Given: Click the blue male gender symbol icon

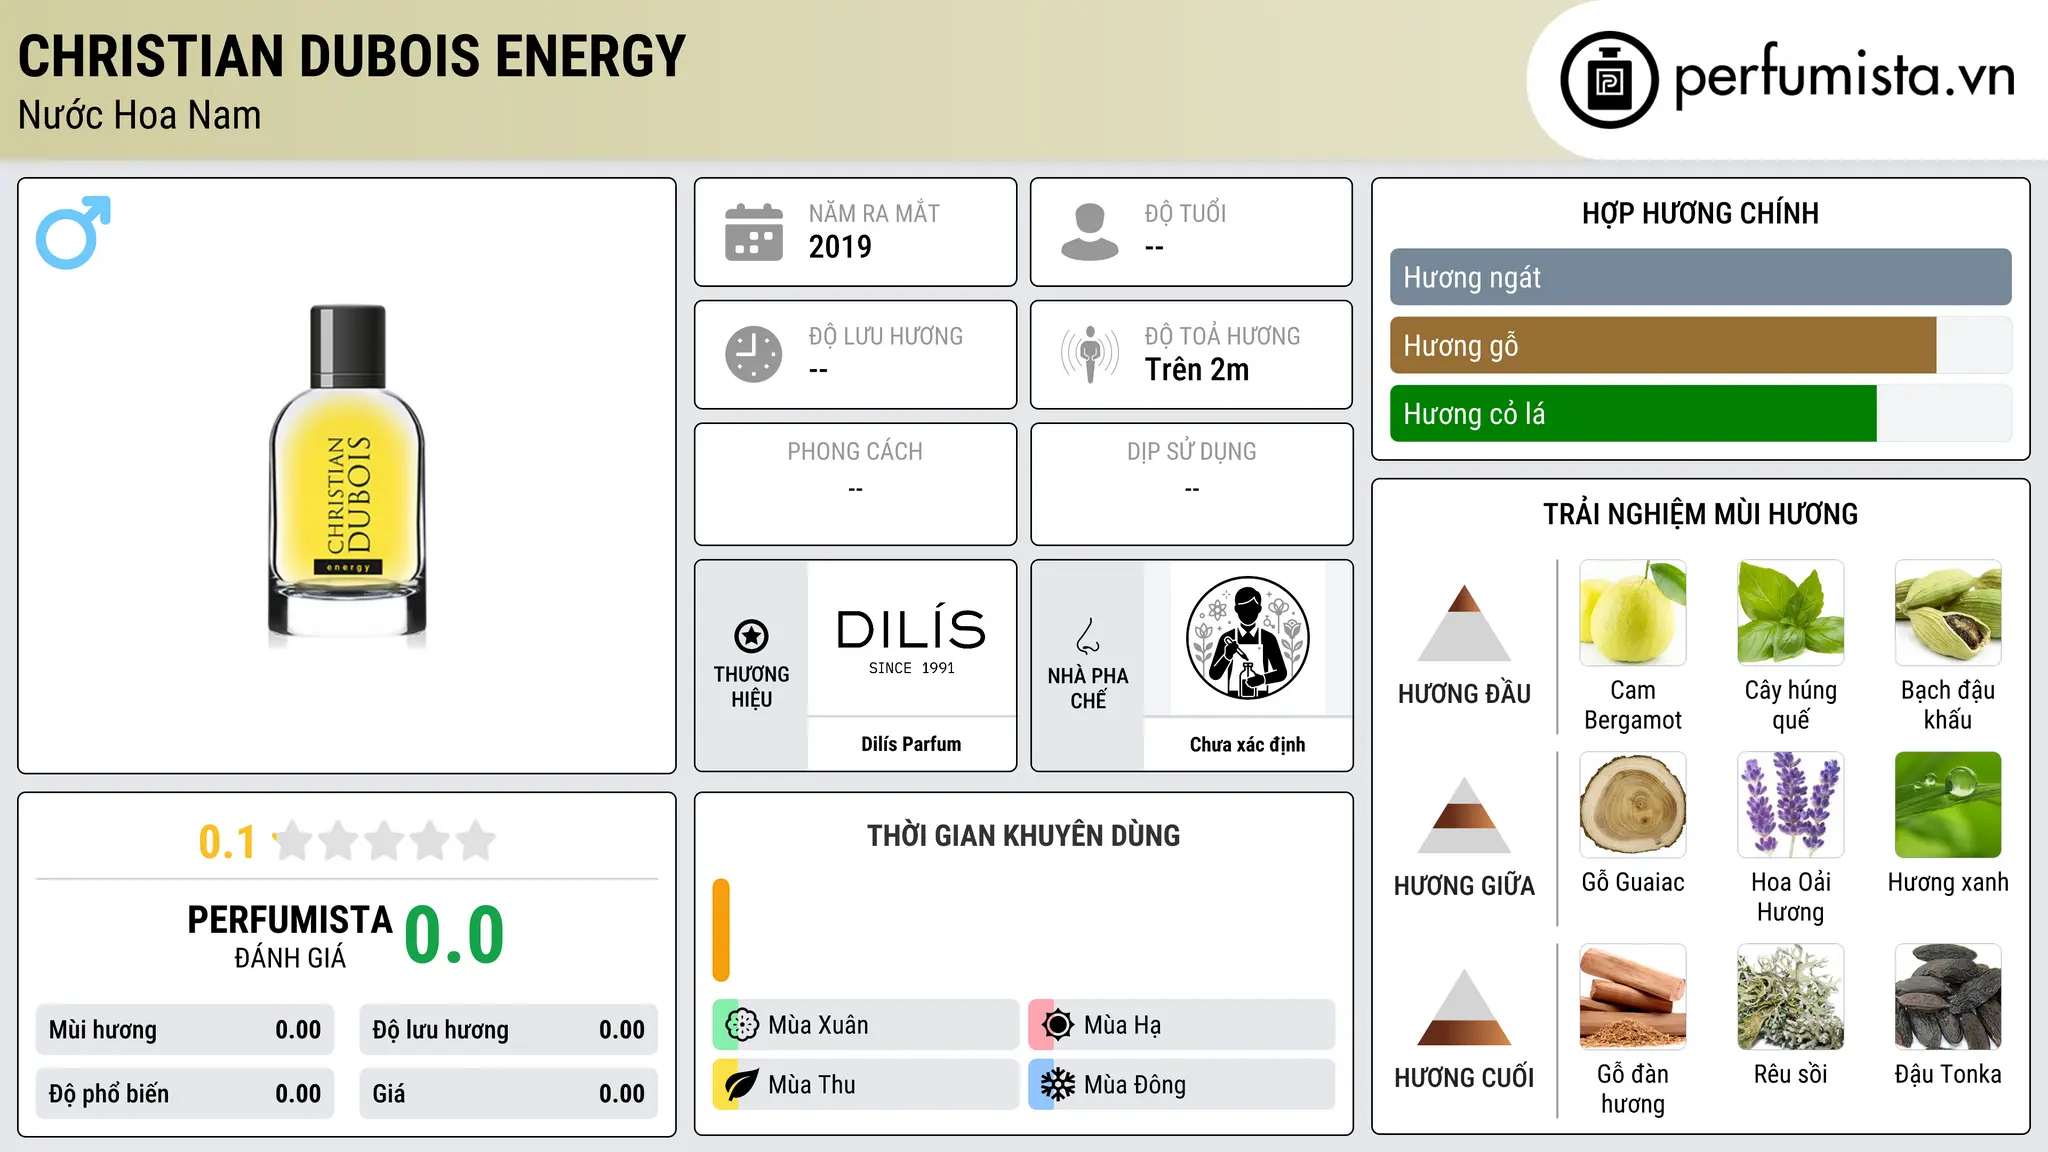Looking at the screenshot, I should [73, 232].
